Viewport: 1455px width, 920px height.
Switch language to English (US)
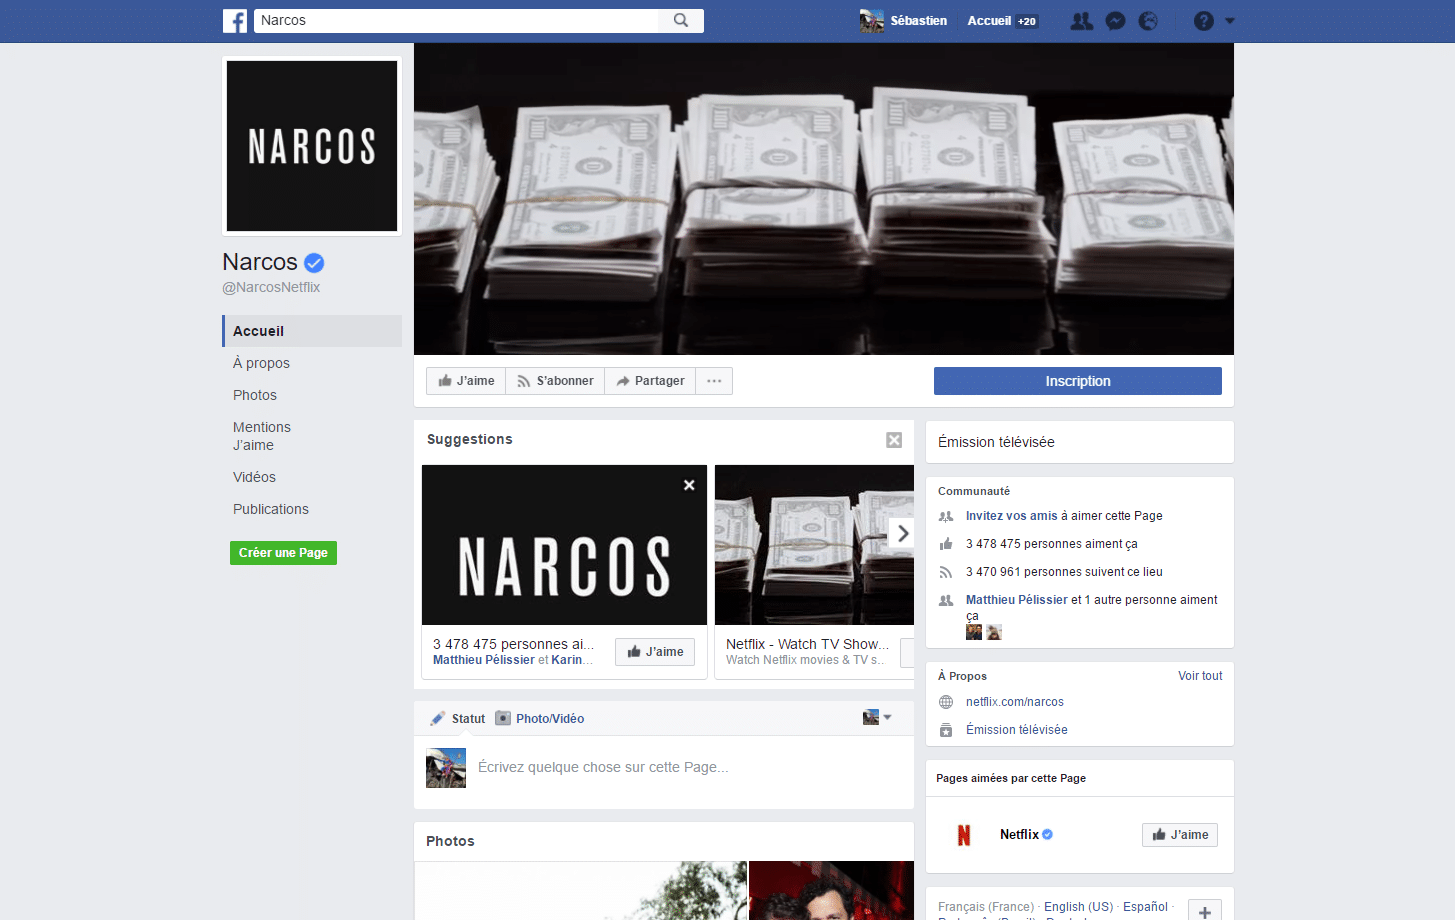click(x=1078, y=907)
